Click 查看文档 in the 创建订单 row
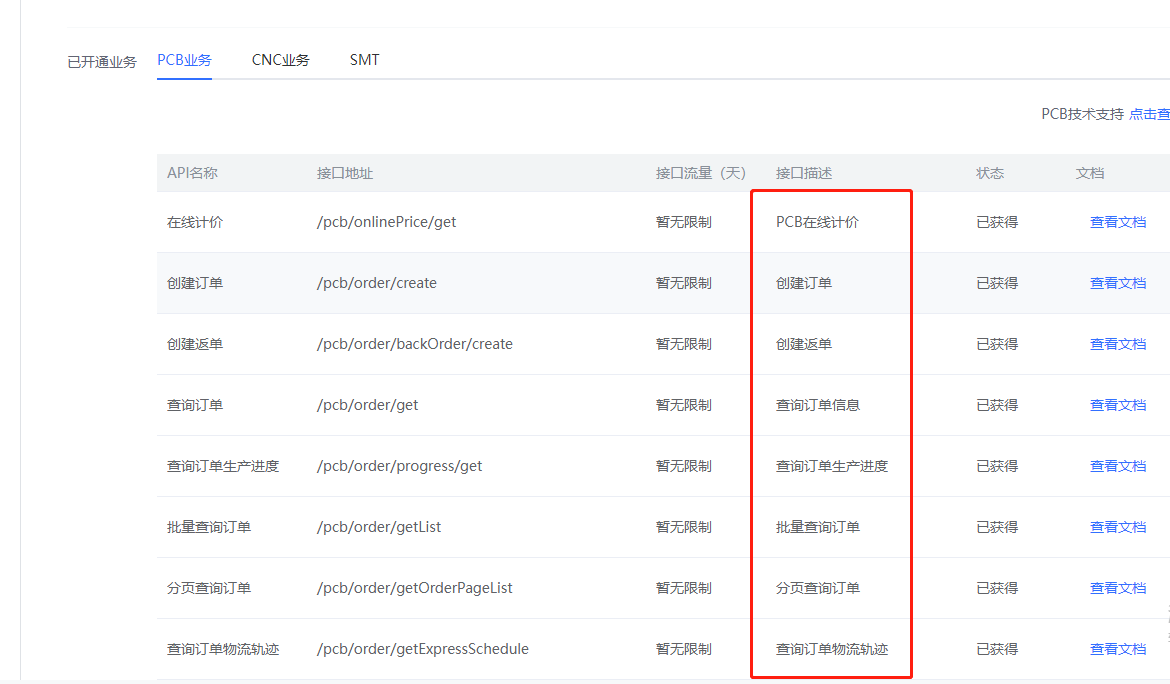 pyautogui.click(x=1117, y=283)
